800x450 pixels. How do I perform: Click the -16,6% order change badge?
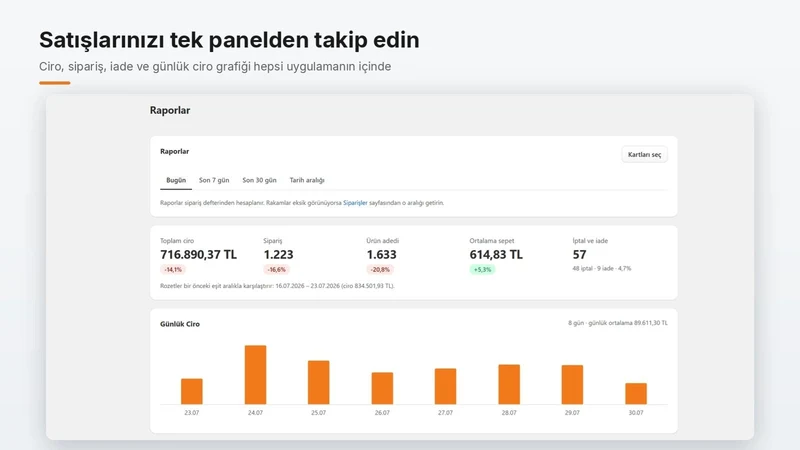277,269
